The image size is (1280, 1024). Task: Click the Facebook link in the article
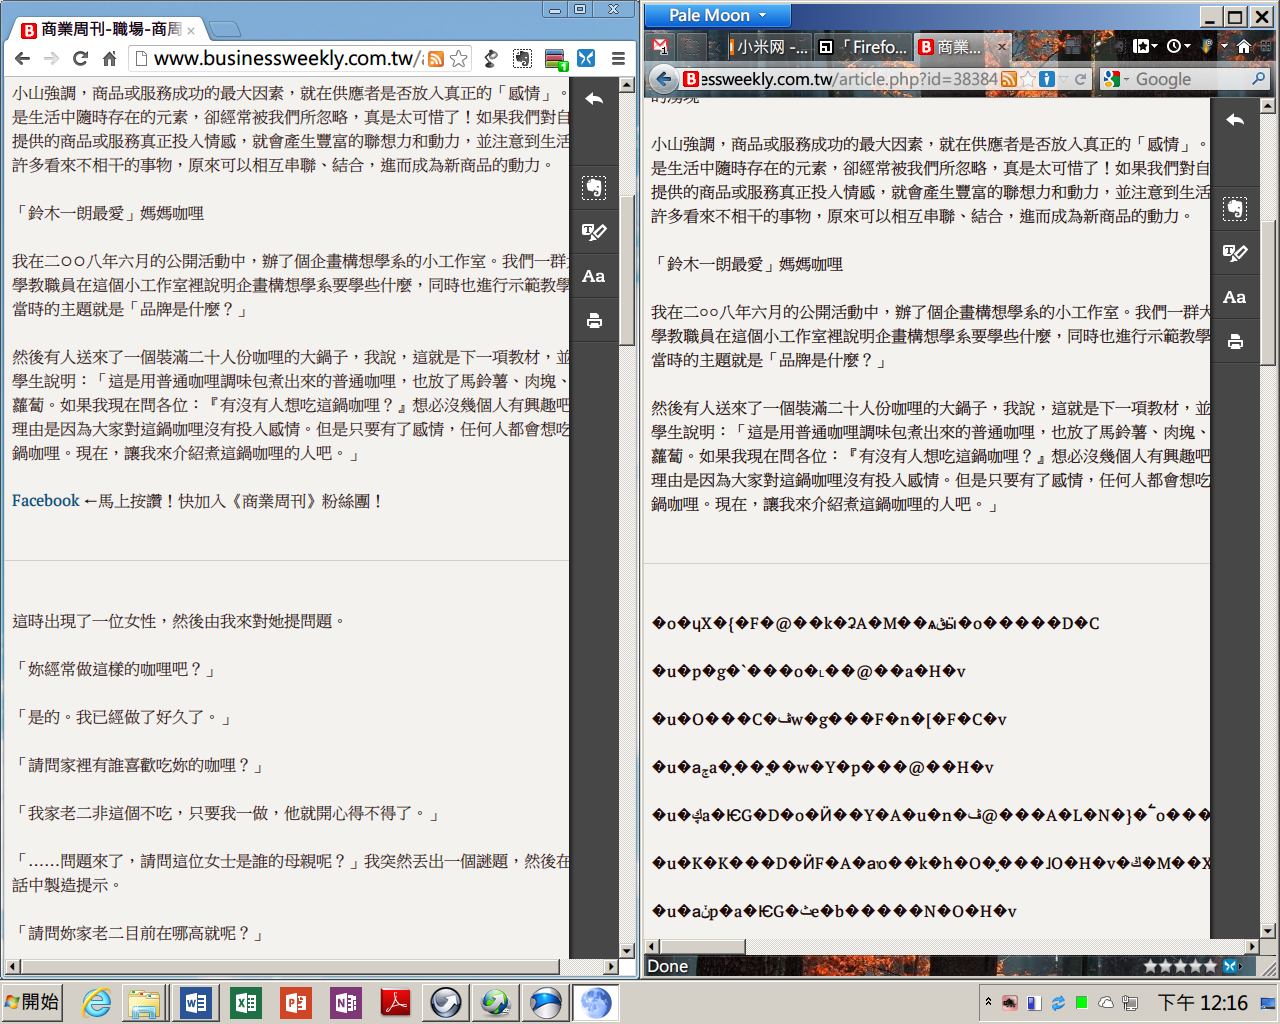[45, 501]
